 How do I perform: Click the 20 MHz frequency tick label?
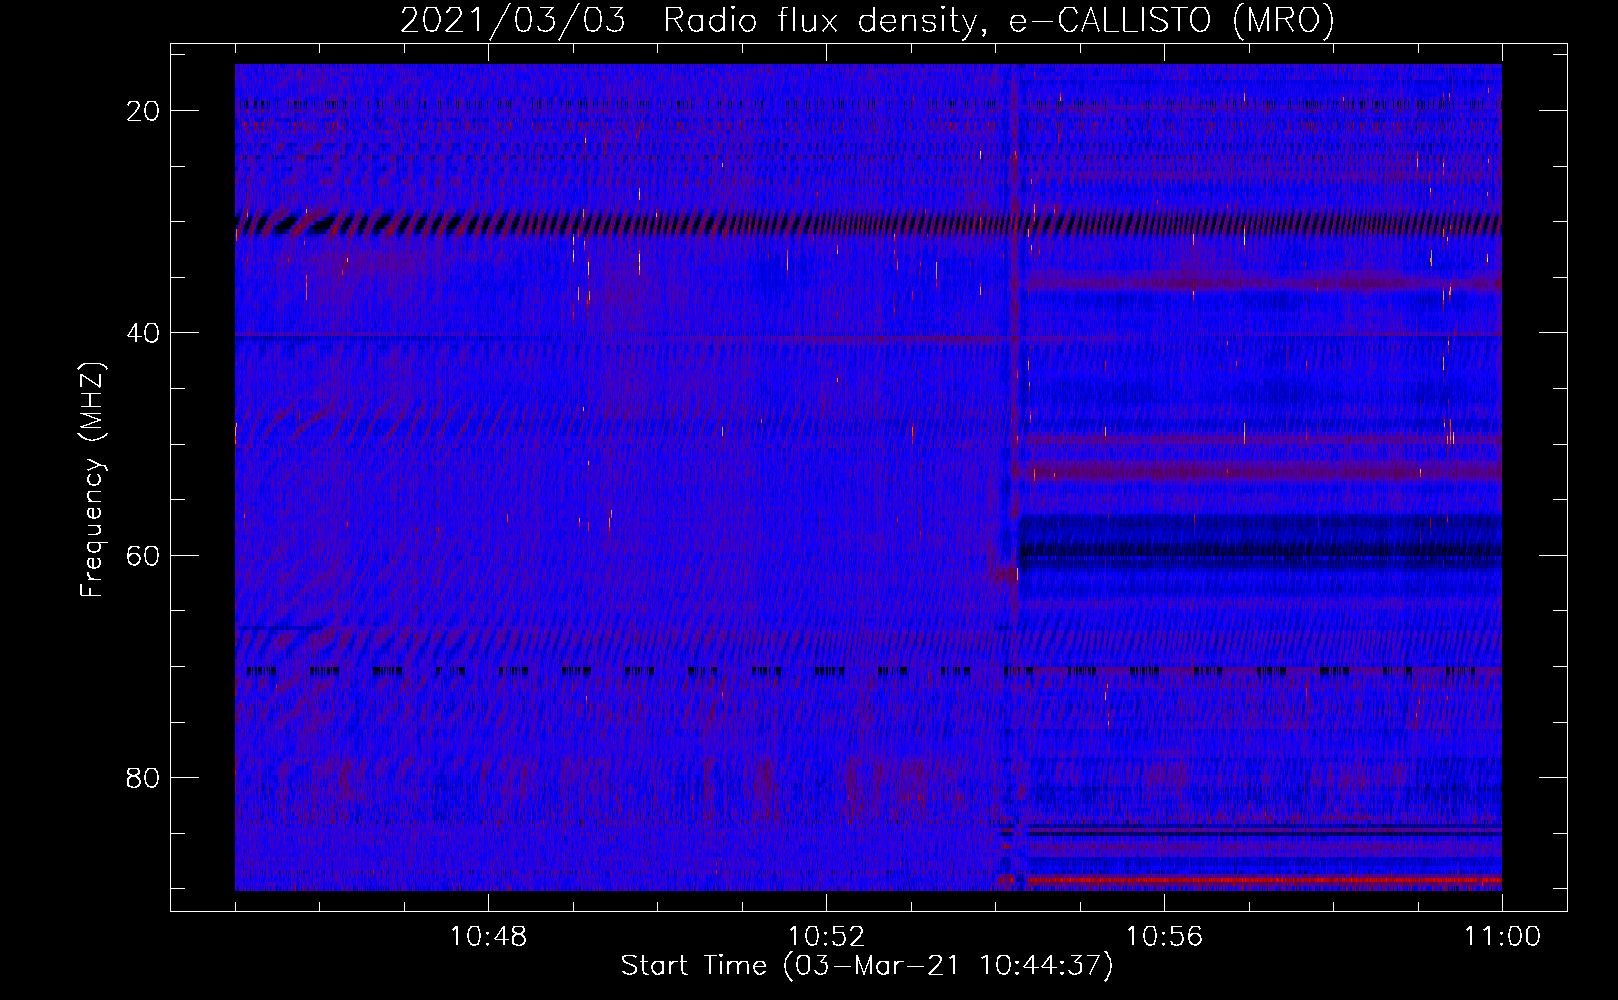(143, 111)
